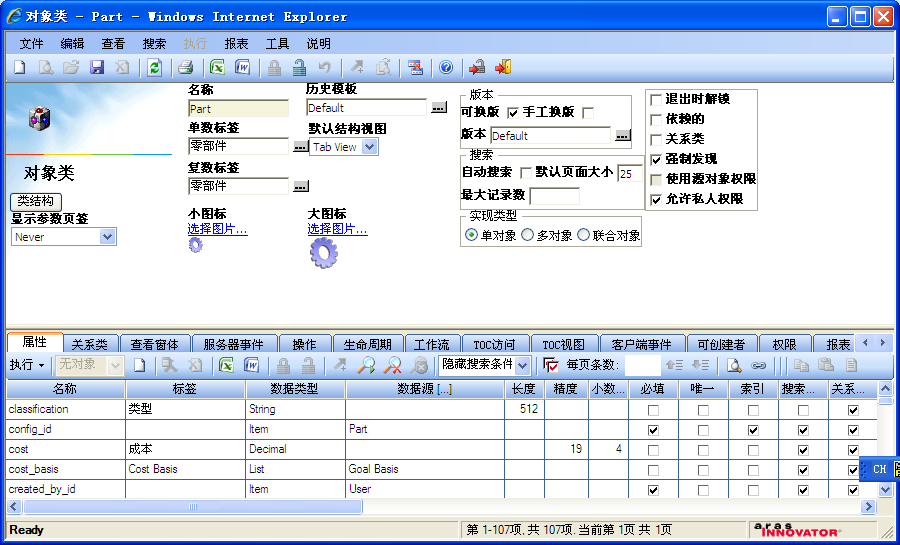The image size is (900, 545).
Task: Export properties grid to Excel
Action: [x=226, y=365]
